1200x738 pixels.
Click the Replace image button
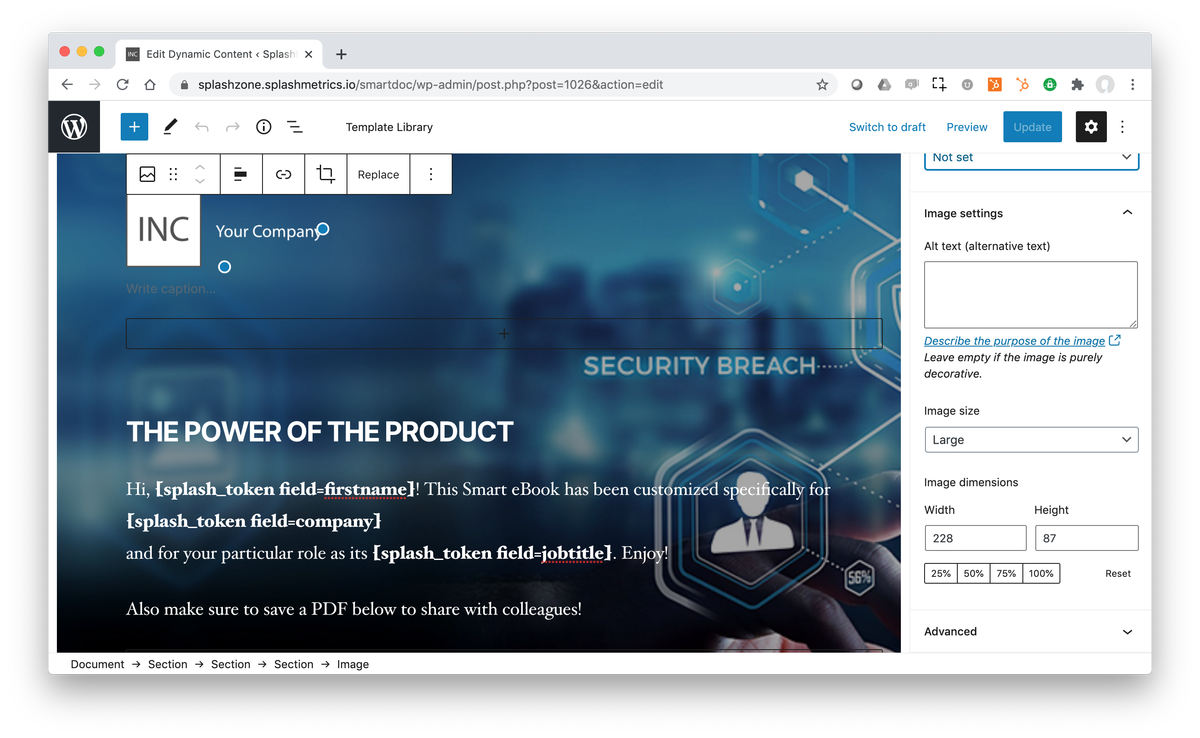tap(378, 174)
